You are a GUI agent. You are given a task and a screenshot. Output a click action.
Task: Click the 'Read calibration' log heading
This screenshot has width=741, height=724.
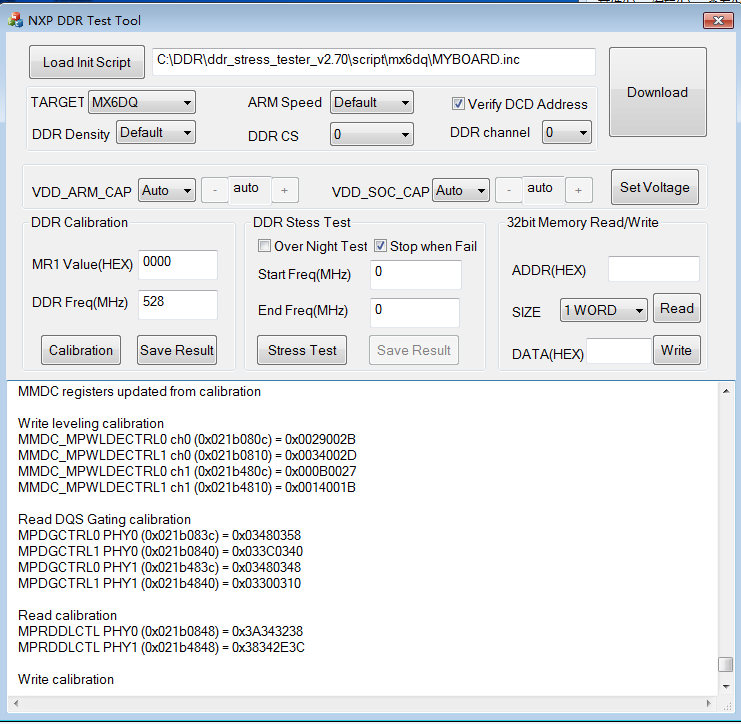pos(67,615)
